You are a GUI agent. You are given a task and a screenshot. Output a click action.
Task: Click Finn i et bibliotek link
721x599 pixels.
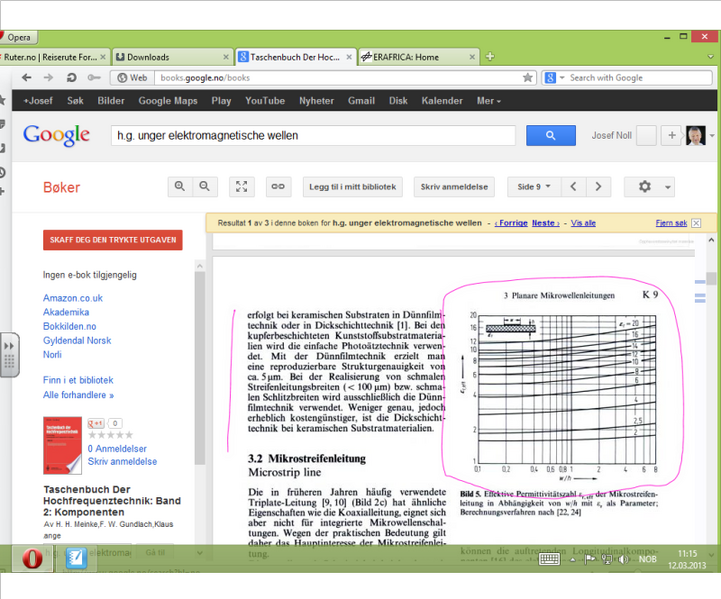coord(78,380)
